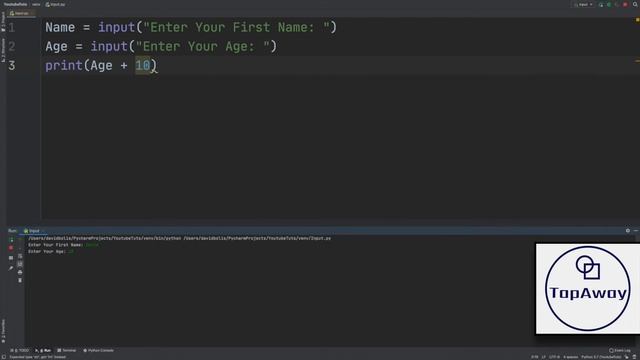Open the Input run configuration dropdown
Image resolution: width=640 pixels, height=360 pixels.
tap(583, 4)
